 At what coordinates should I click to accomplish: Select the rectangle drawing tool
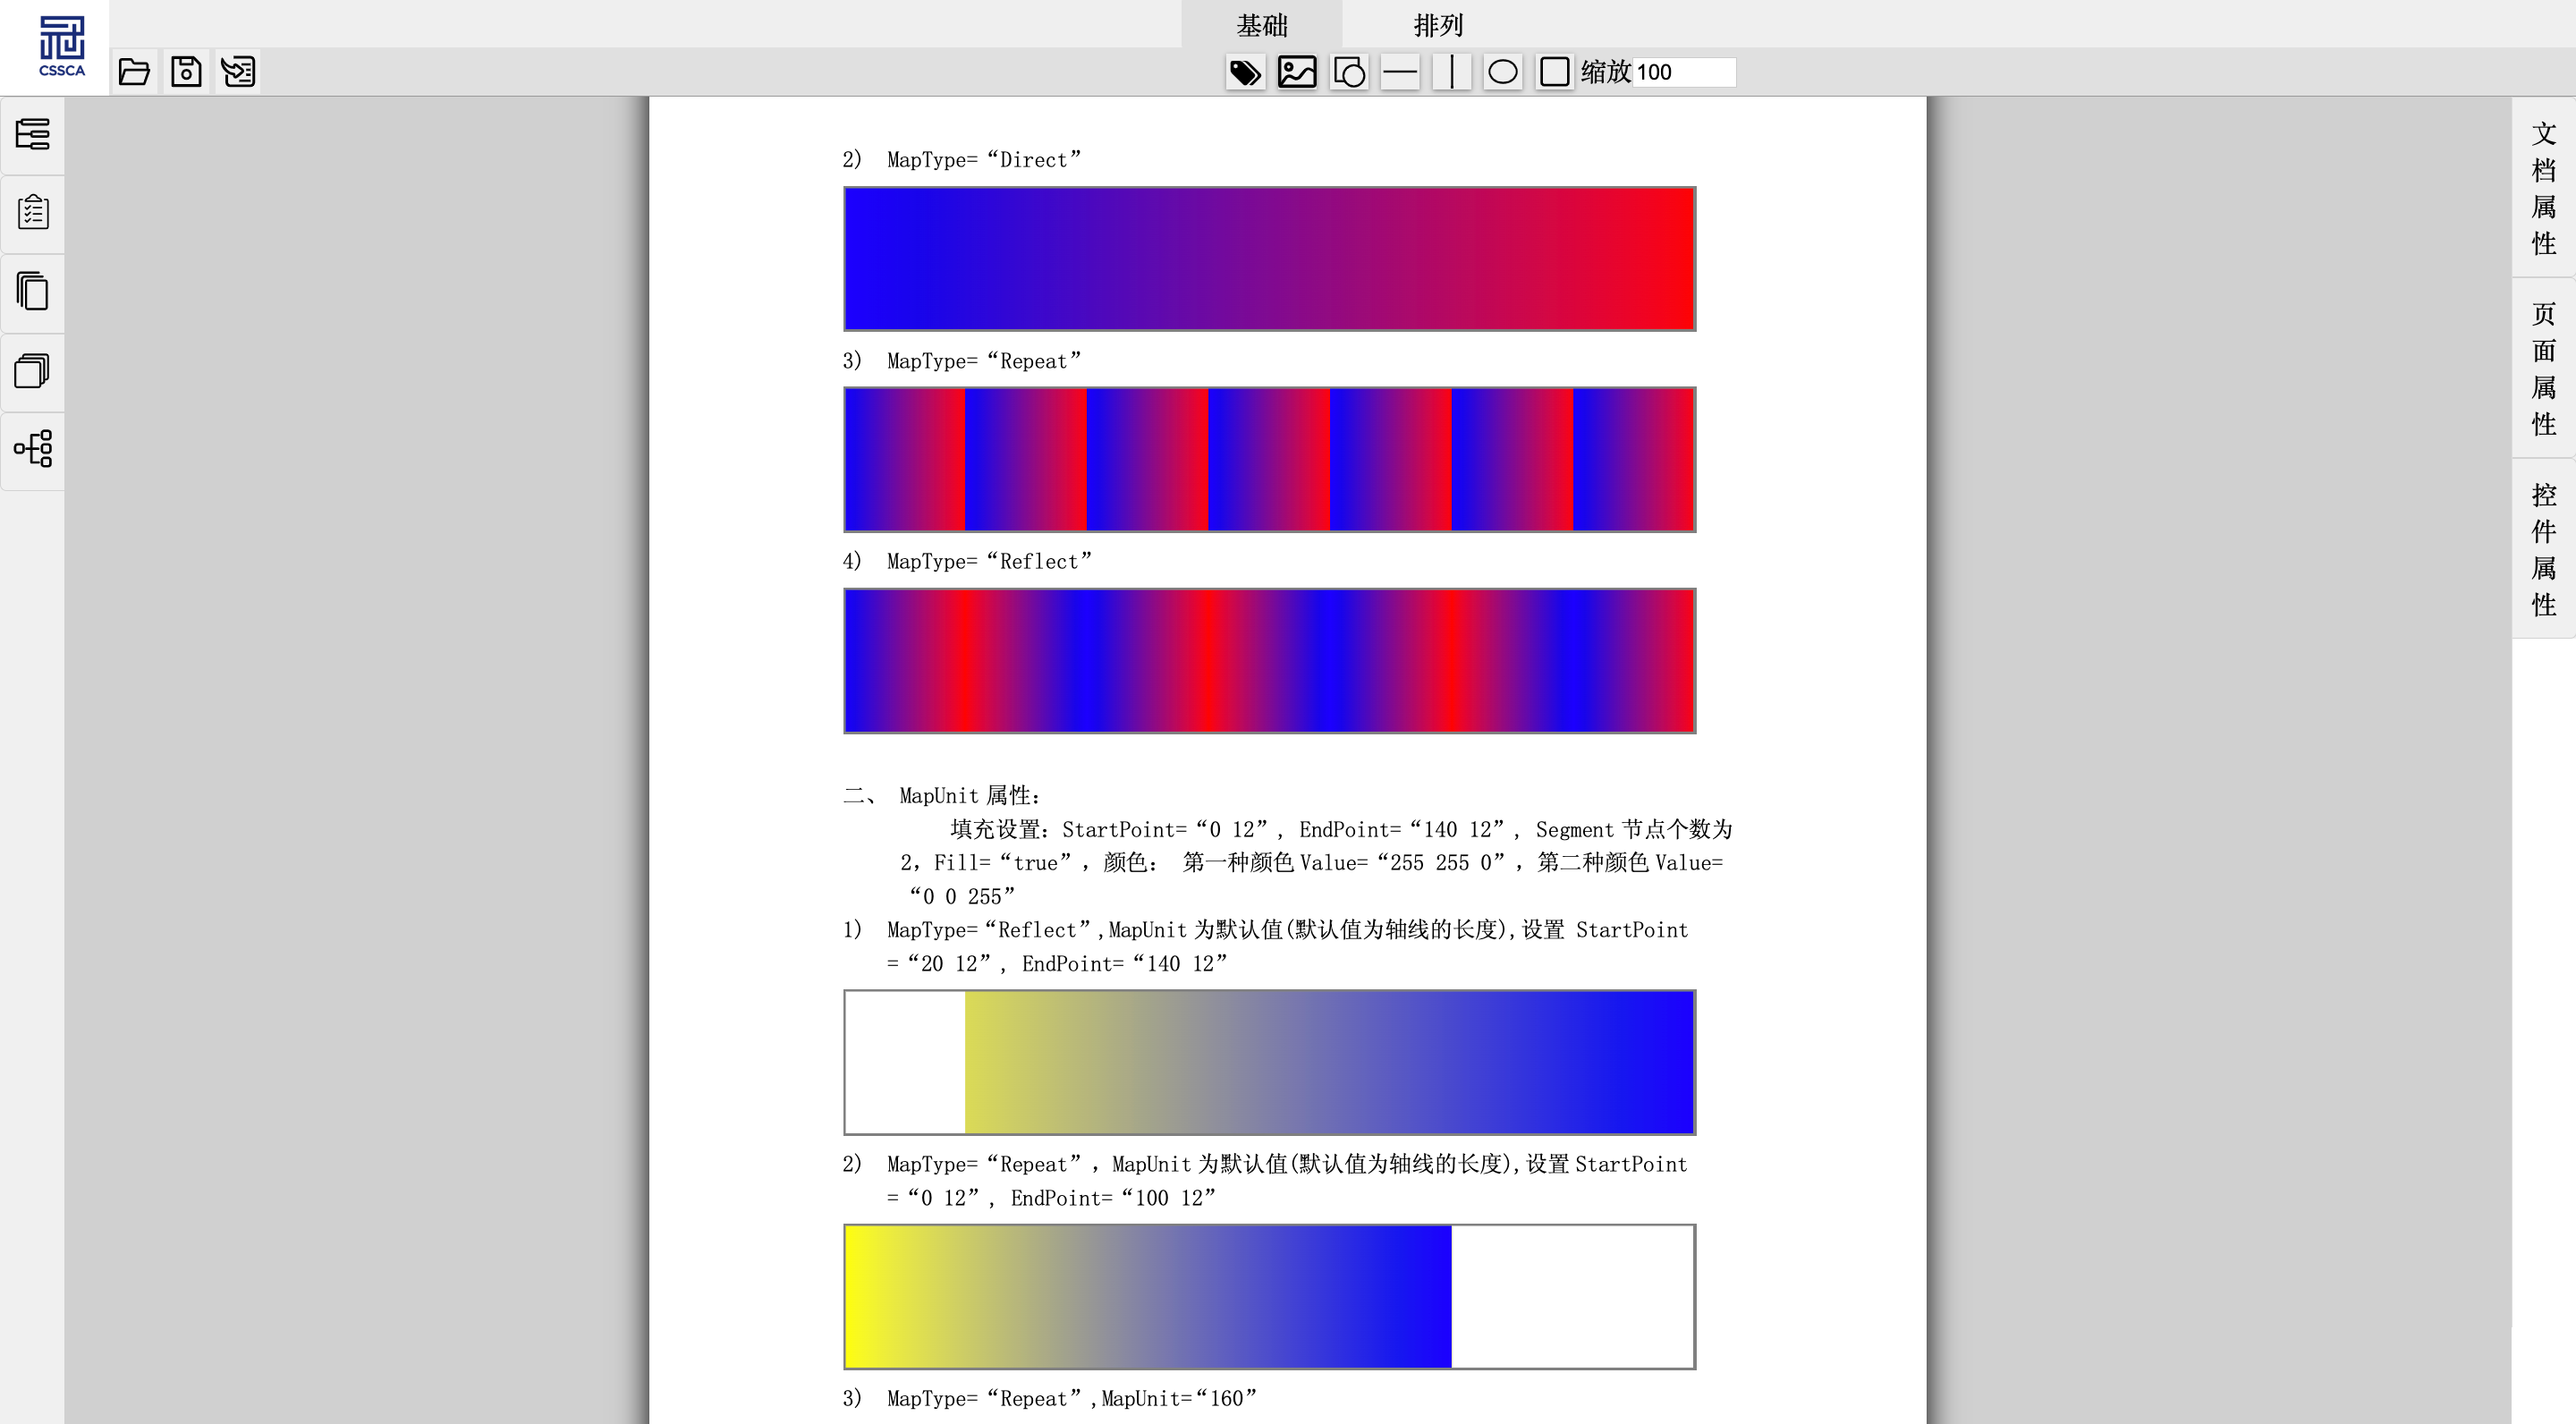pos(1555,72)
